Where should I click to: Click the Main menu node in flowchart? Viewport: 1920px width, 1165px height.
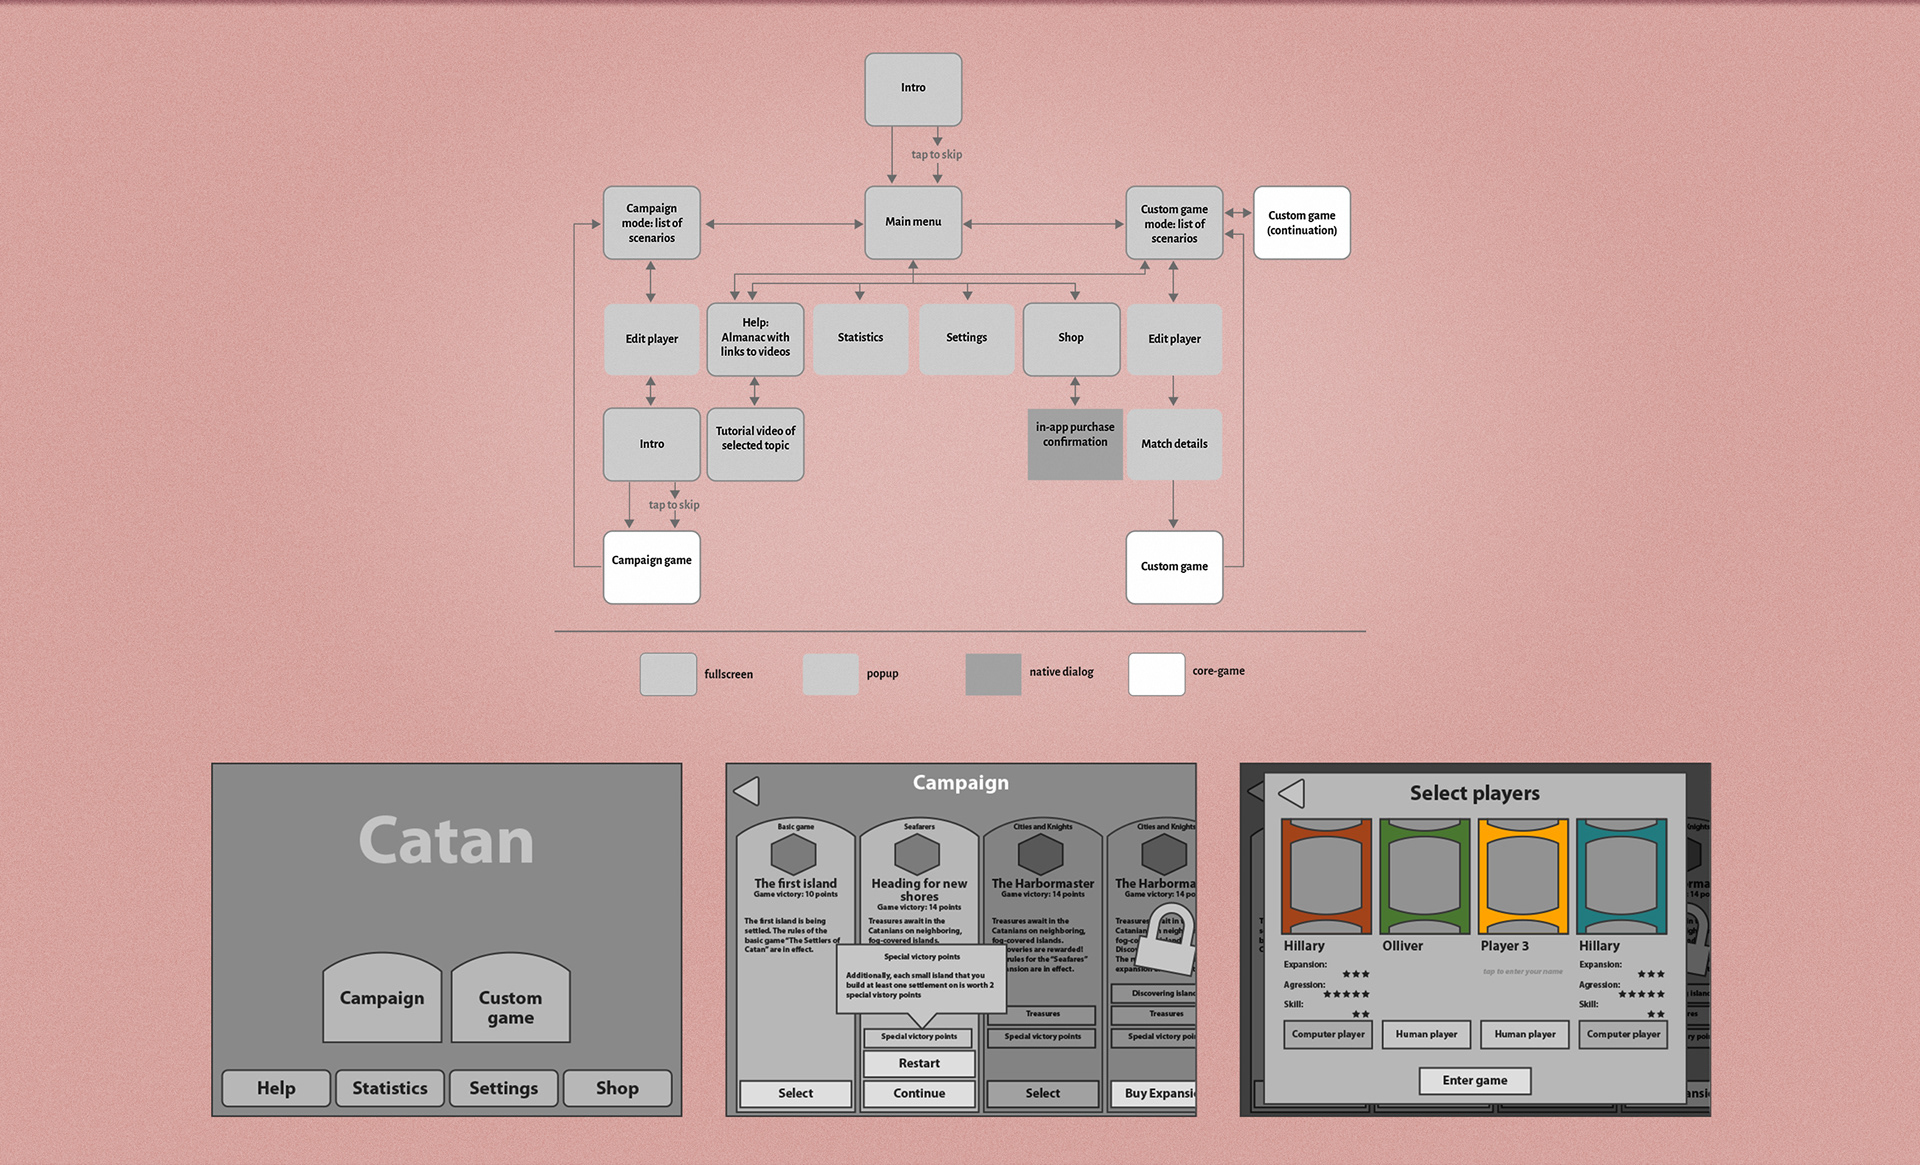tap(913, 222)
